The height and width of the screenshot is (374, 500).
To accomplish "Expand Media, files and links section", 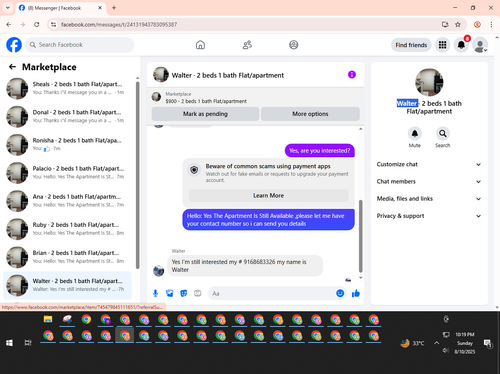I will (429, 199).
